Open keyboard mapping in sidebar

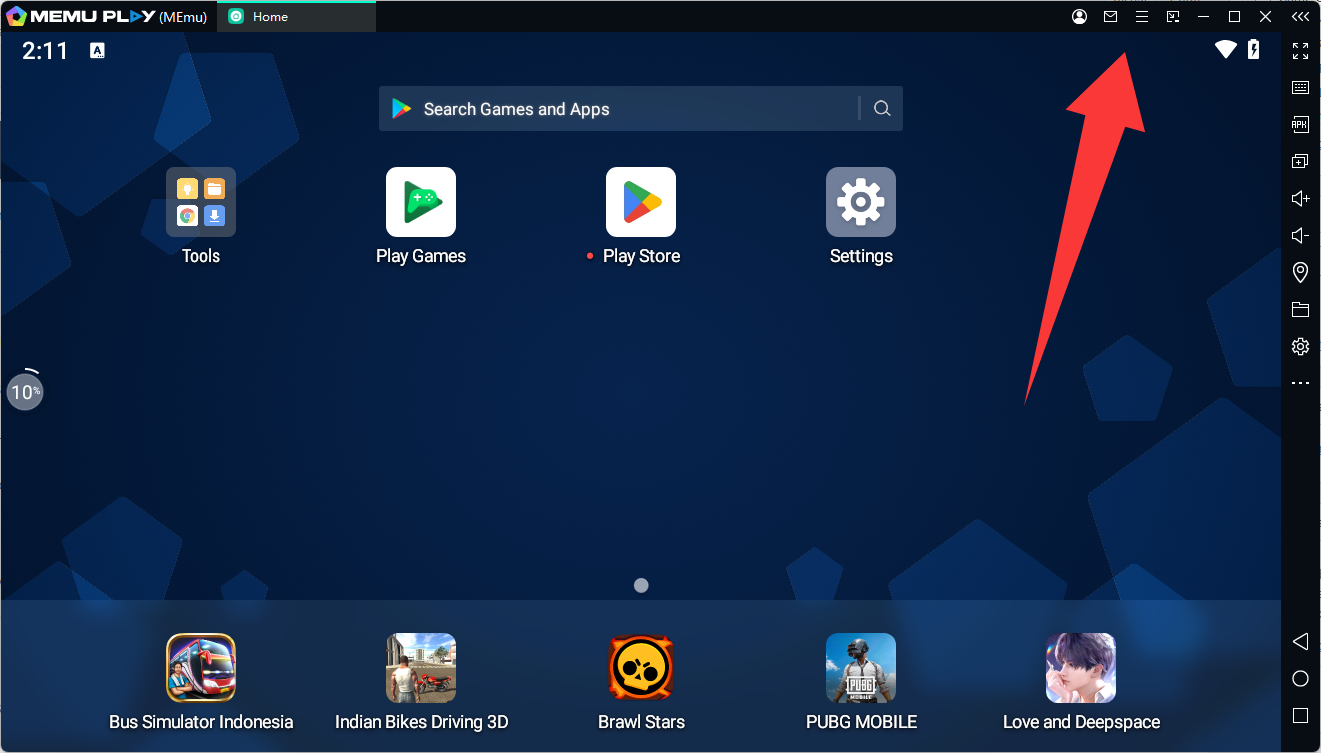coord(1300,88)
